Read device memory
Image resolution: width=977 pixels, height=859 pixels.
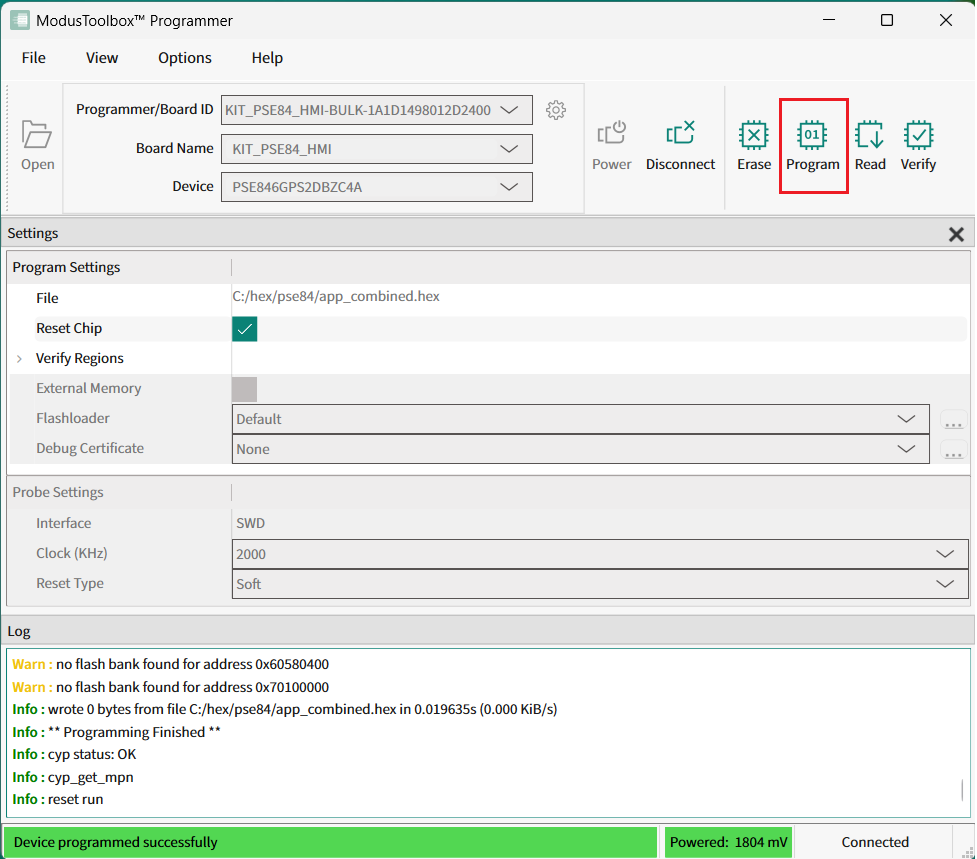tap(870, 146)
